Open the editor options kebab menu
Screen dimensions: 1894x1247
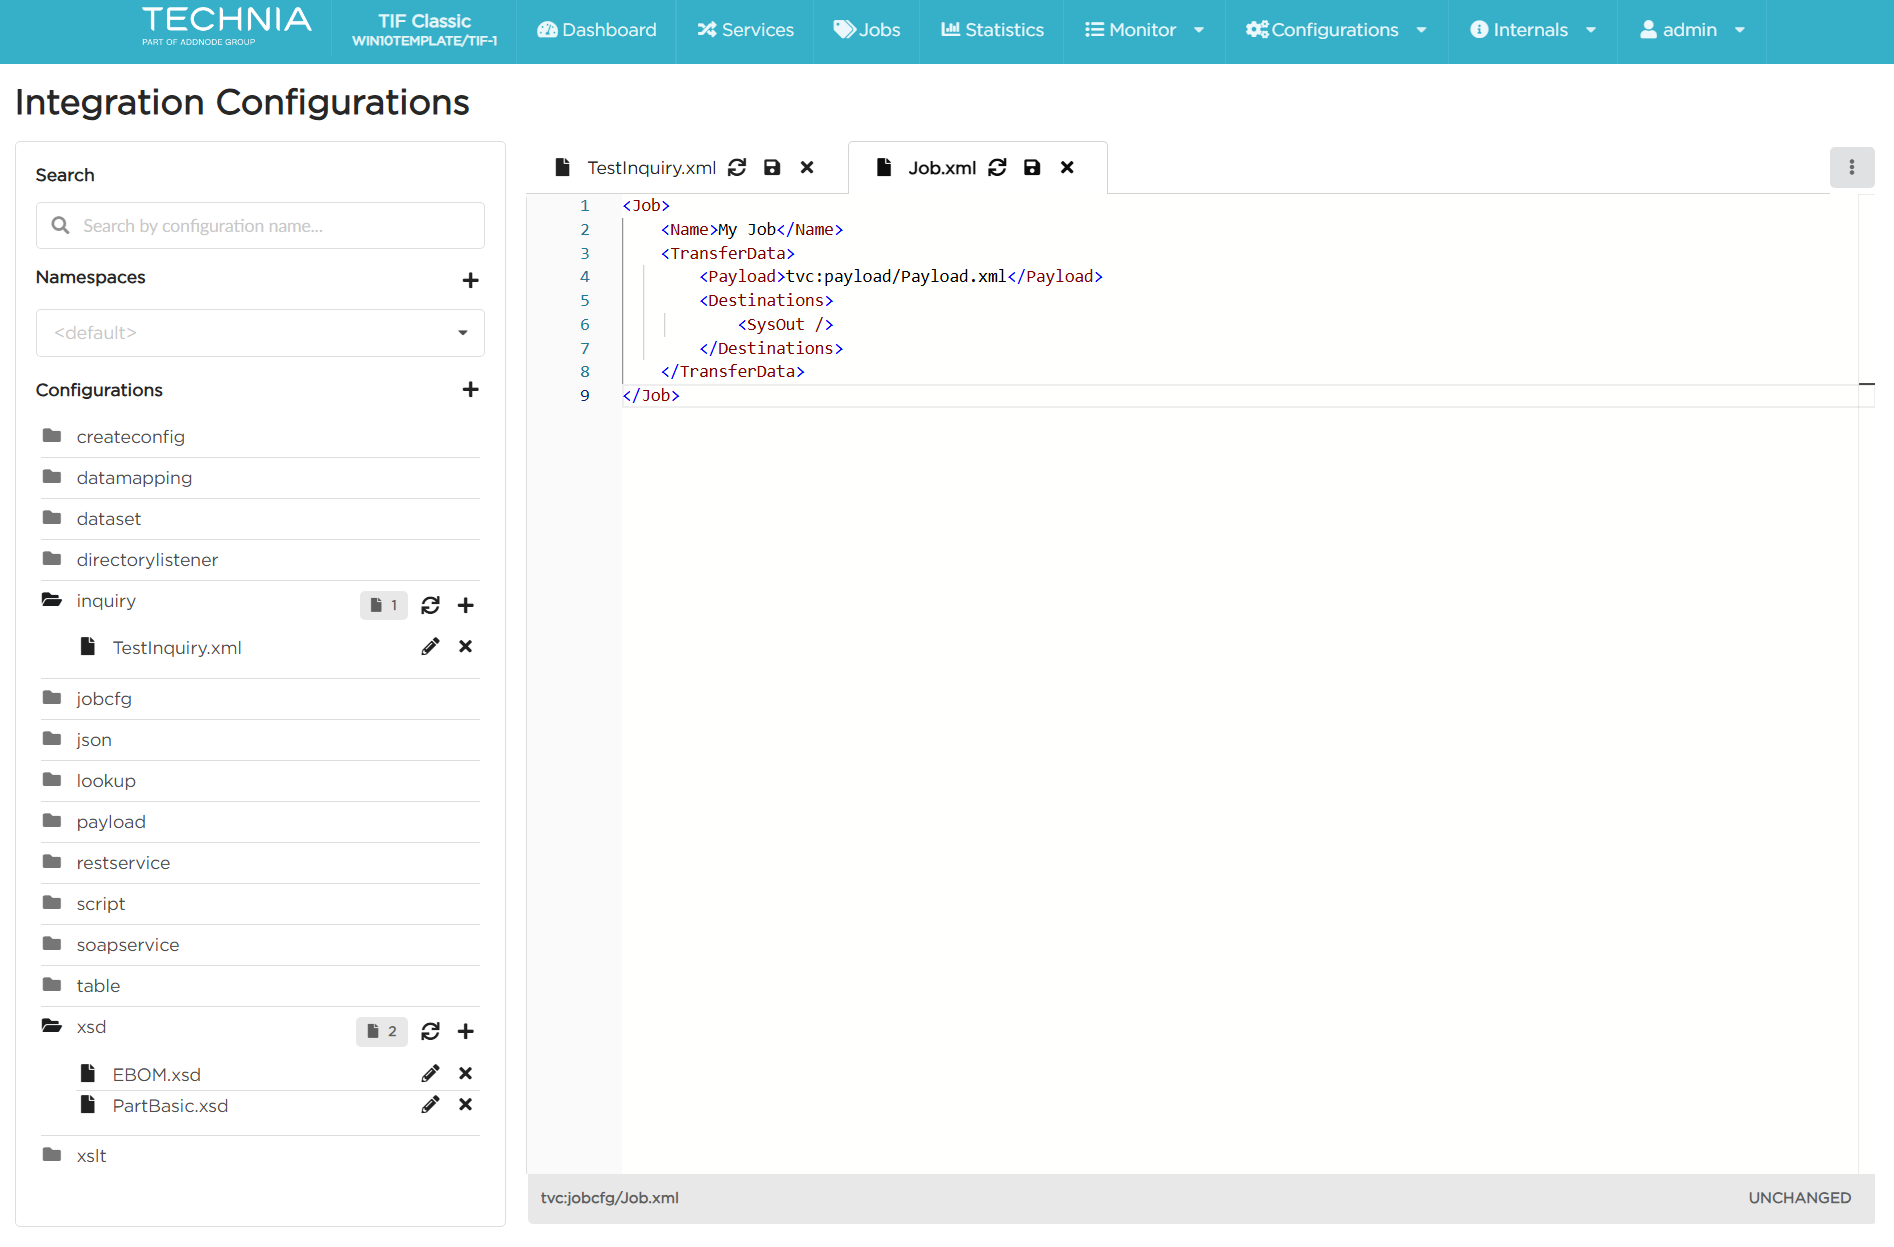click(1852, 167)
